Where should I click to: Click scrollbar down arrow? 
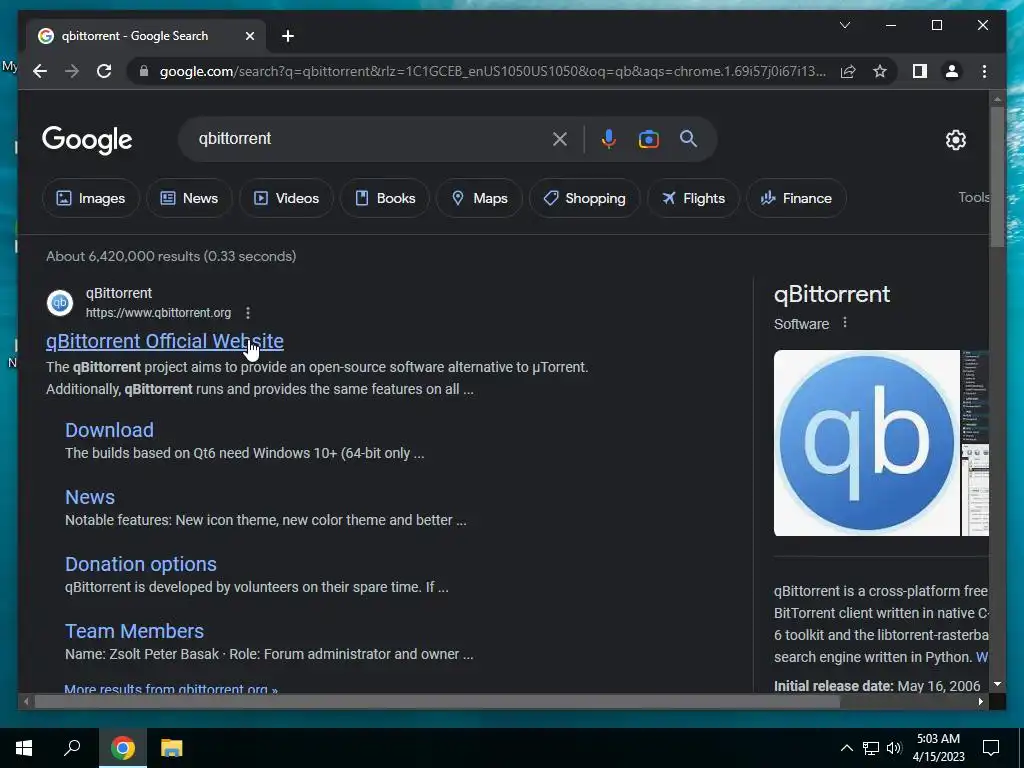[997, 684]
